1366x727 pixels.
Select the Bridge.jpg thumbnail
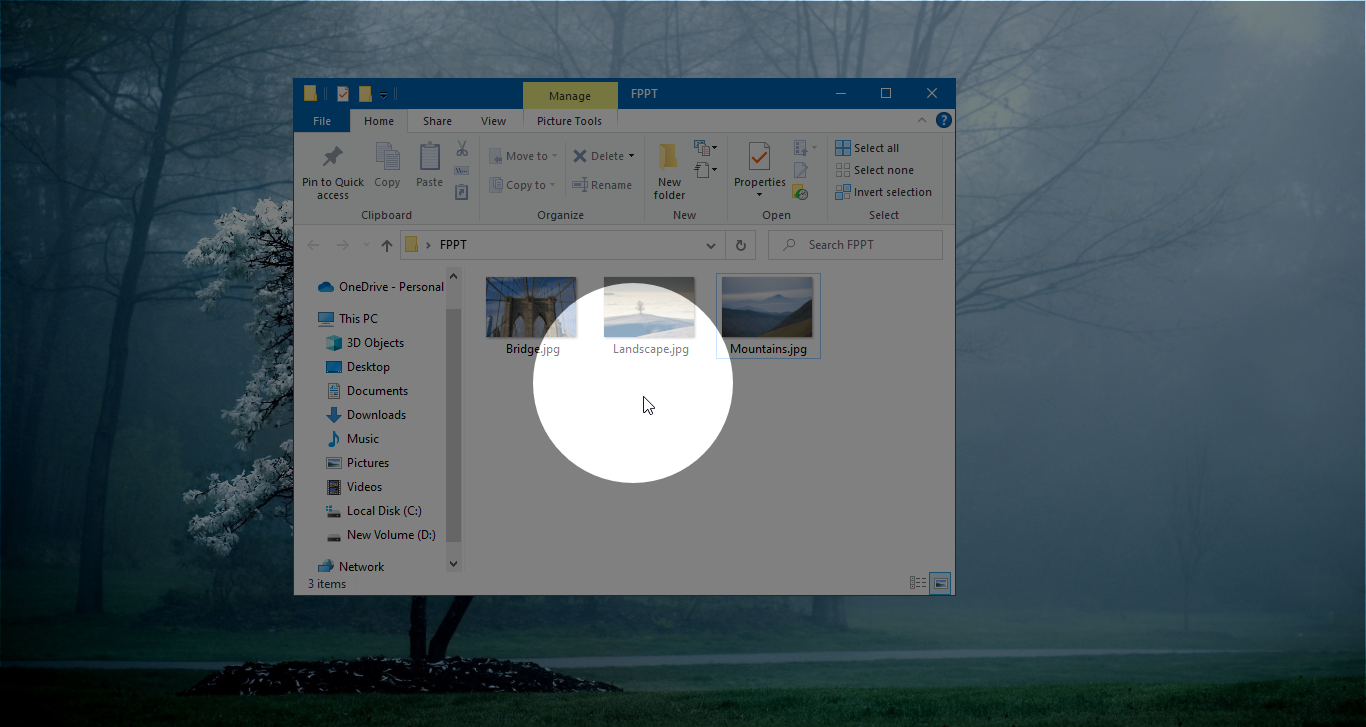click(531, 308)
